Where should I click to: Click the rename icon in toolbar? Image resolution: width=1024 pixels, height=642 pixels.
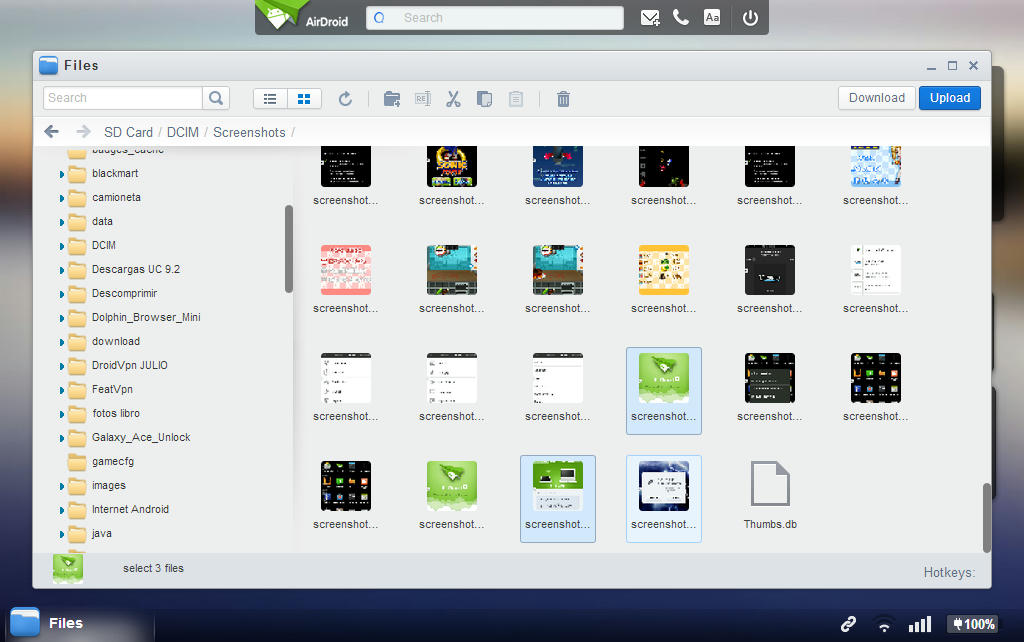(x=422, y=98)
